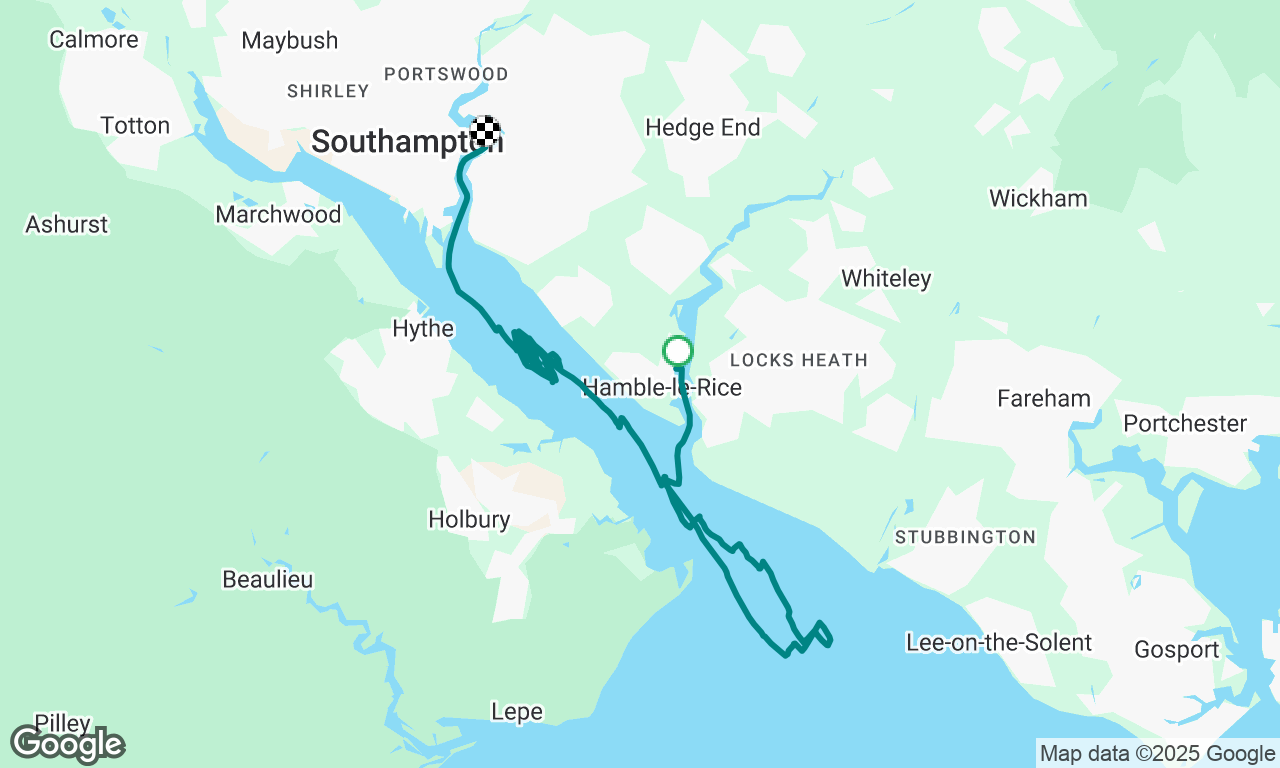Screen dimensions: 1280x768
Task: Select the Hedge End label
Action: pyautogui.click(x=703, y=127)
